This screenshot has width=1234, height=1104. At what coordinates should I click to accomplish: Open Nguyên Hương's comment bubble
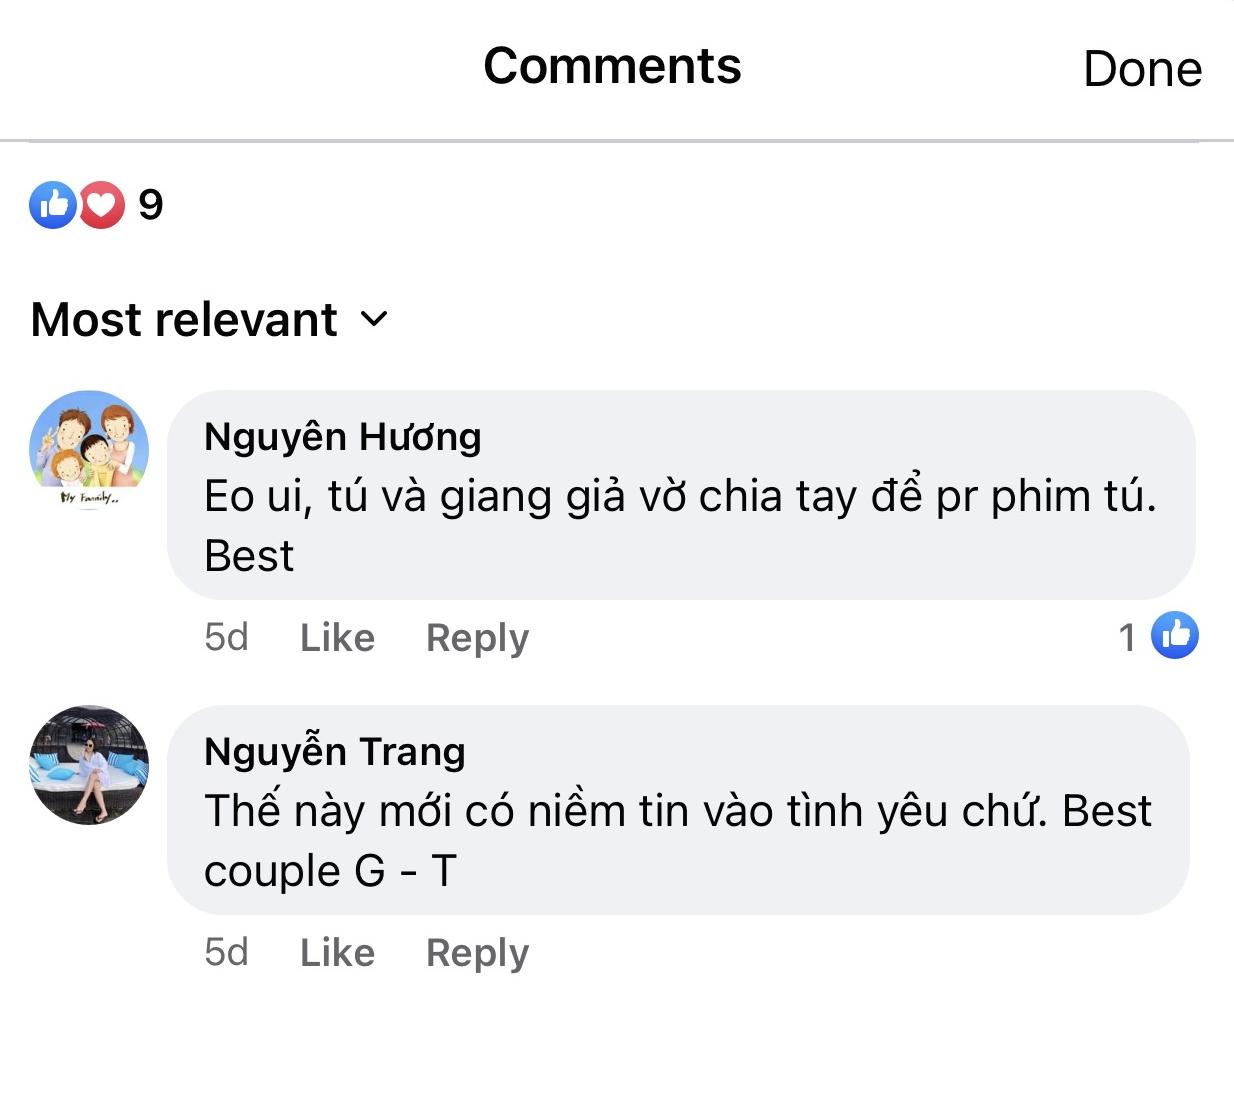680,497
